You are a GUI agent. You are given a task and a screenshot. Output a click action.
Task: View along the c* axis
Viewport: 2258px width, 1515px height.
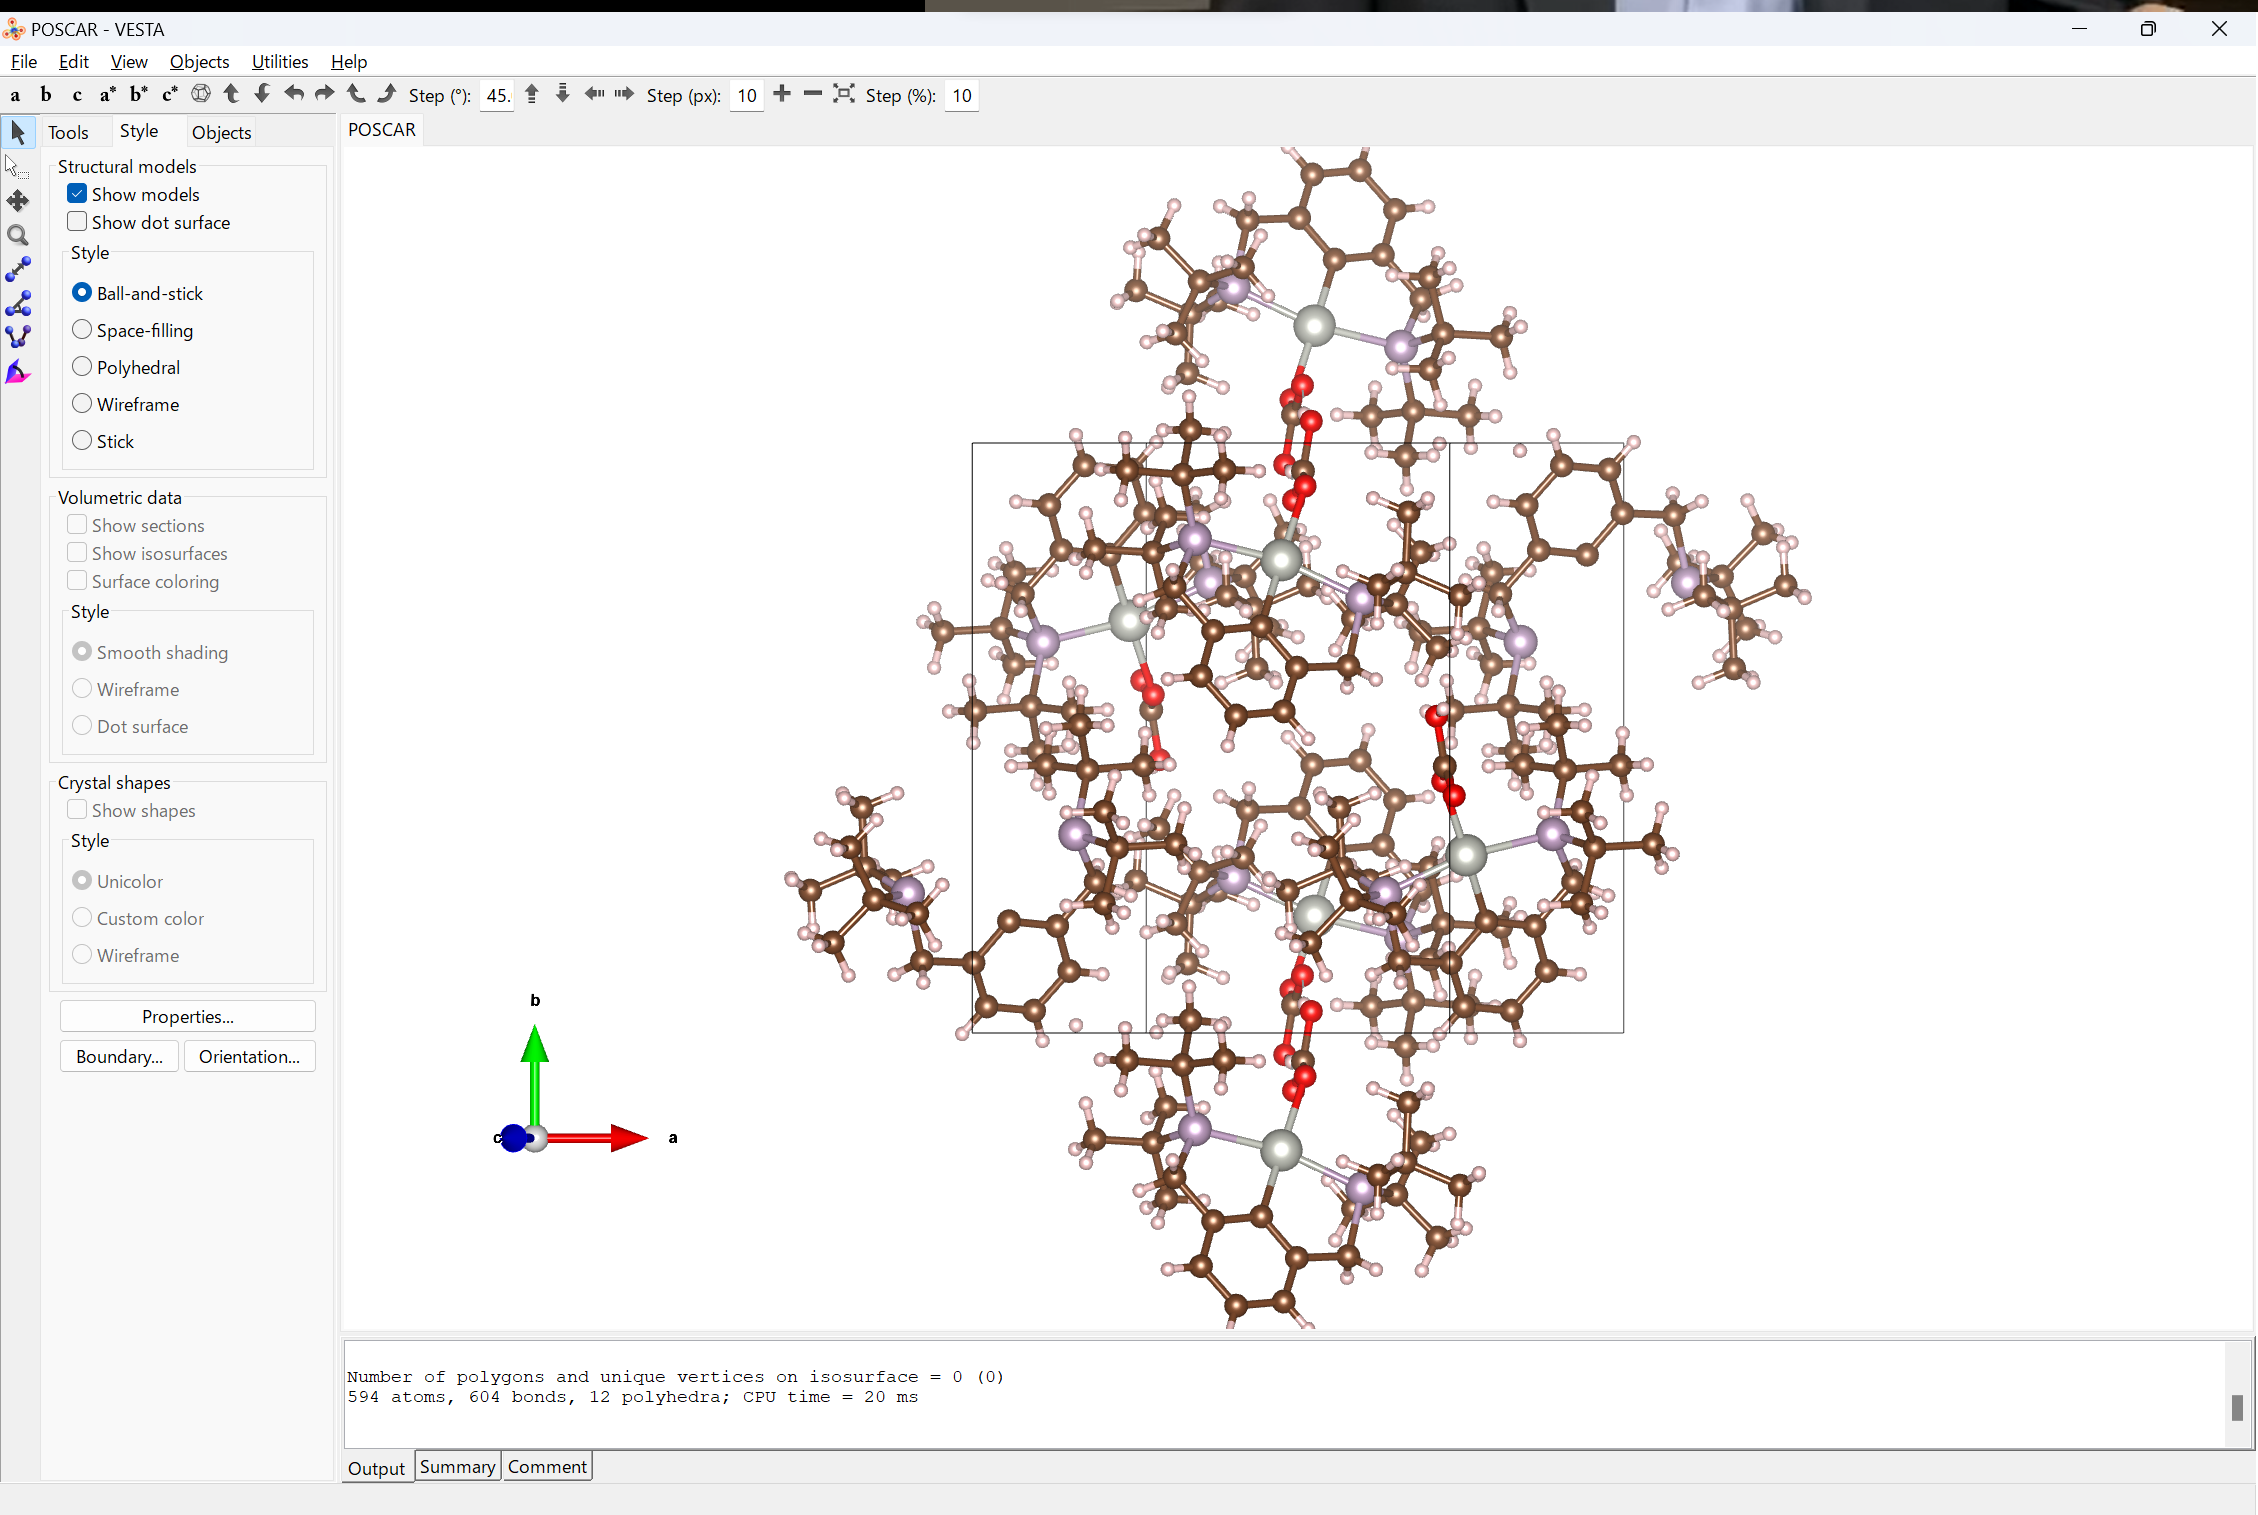pyautogui.click(x=169, y=95)
